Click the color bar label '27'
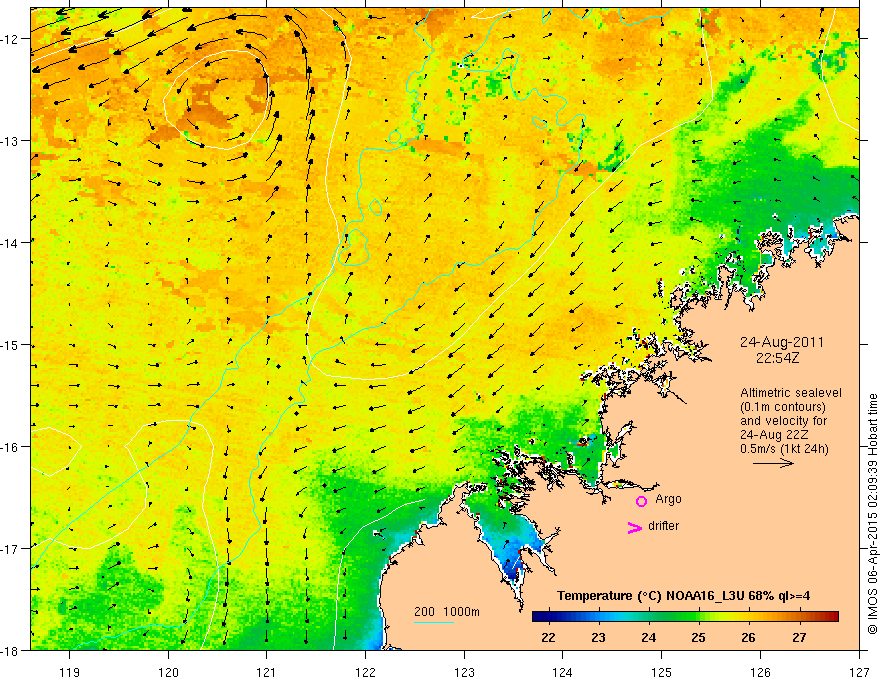The width and height of the screenshot is (880, 680). pos(799,637)
